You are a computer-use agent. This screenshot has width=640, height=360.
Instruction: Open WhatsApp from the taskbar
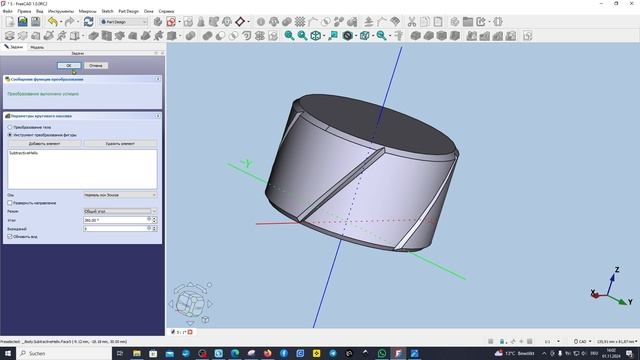(382, 353)
